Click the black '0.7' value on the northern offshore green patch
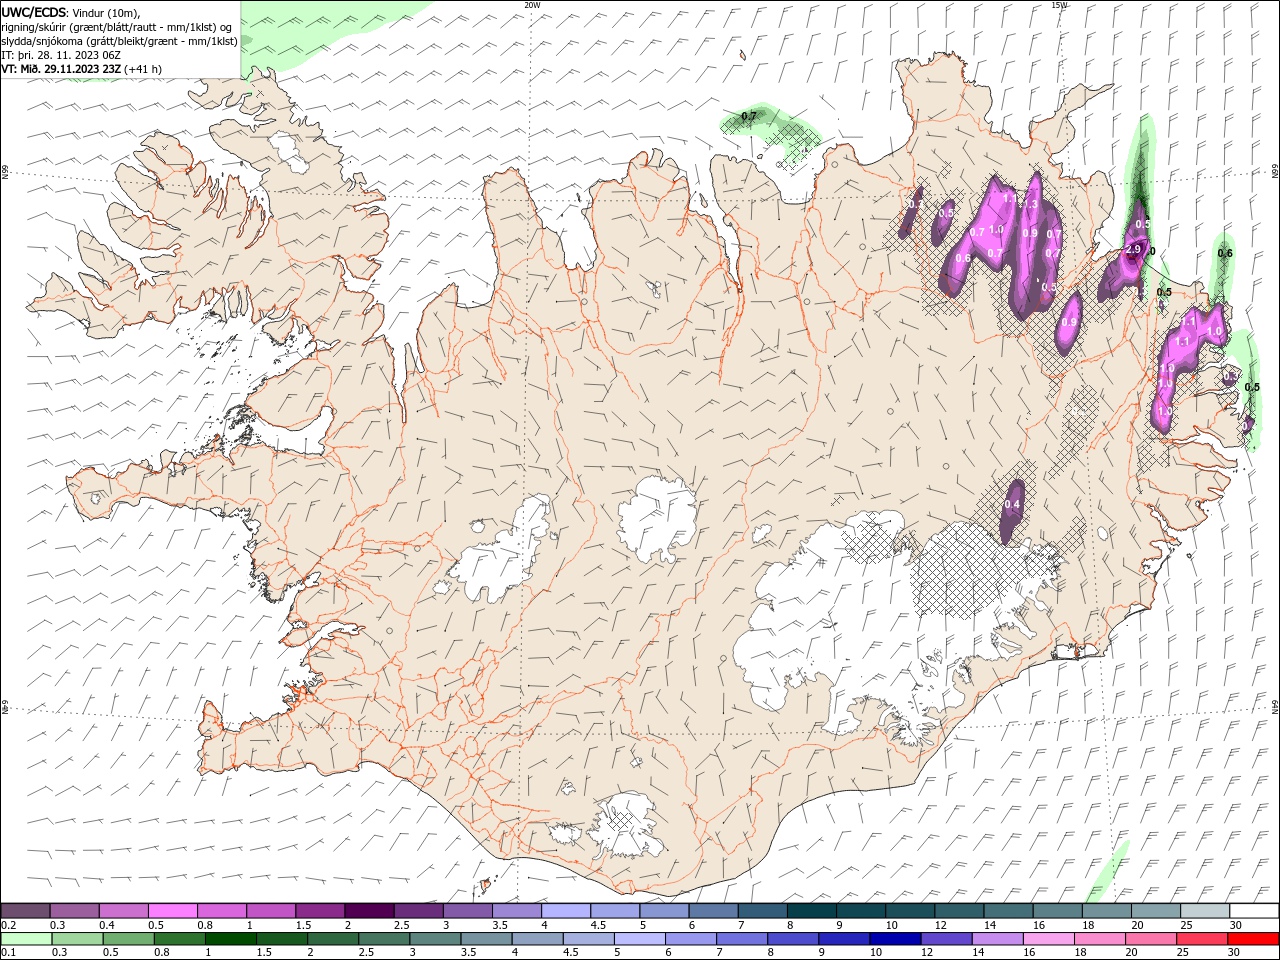 (x=748, y=117)
